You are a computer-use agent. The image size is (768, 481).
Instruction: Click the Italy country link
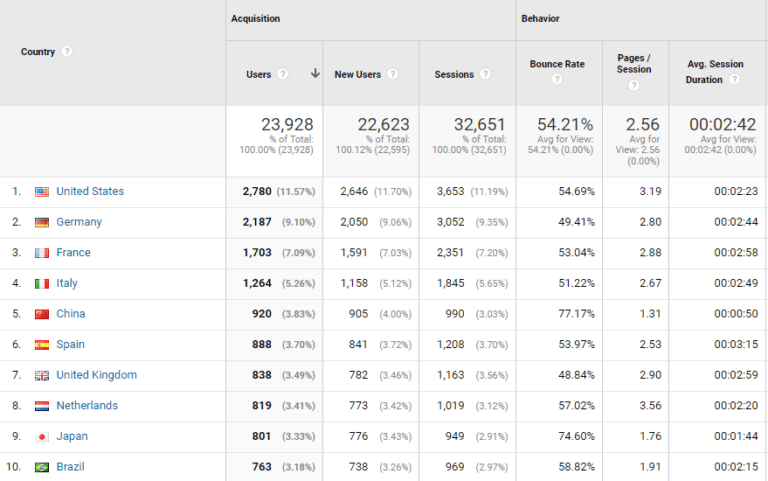tap(67, 284)
